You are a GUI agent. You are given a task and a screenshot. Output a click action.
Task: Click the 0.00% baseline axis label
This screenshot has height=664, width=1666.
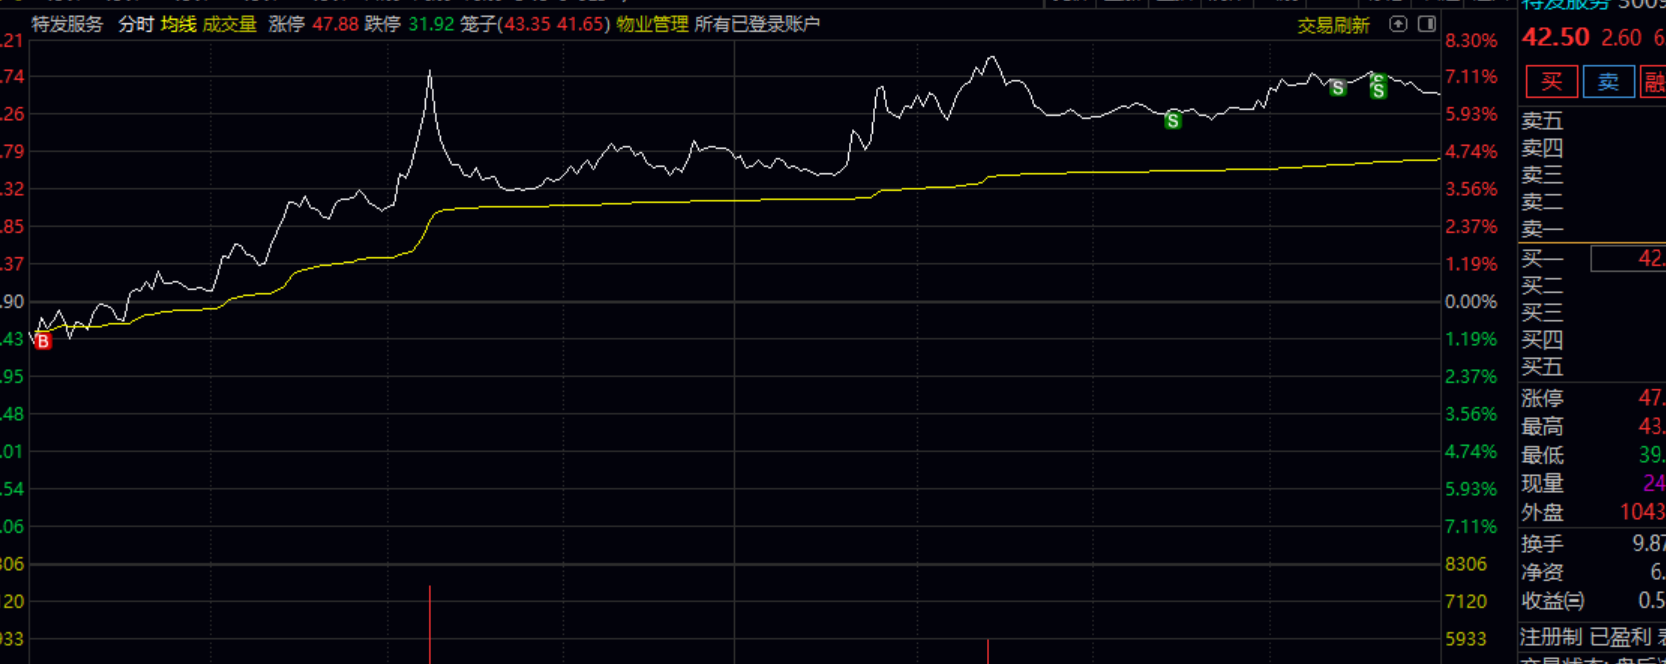click(x=1471, y=302)
